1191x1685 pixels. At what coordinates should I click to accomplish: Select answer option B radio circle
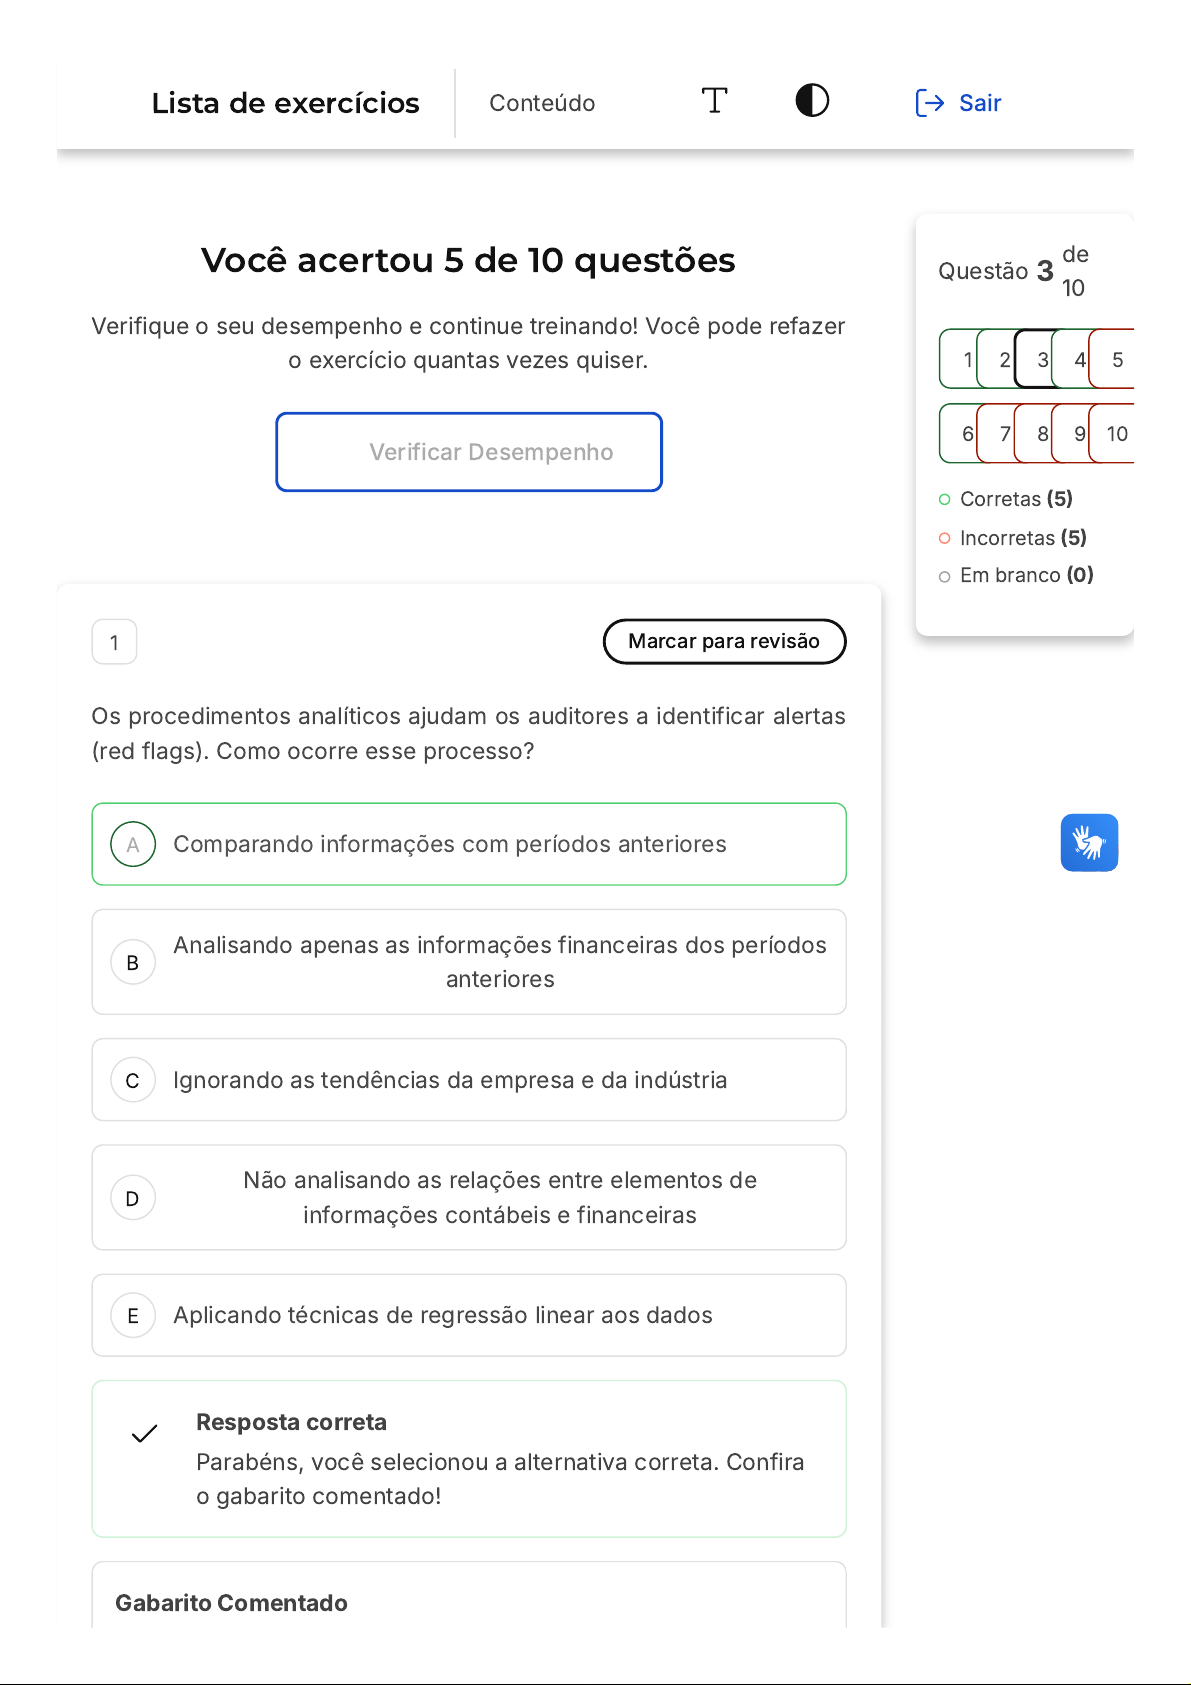coord(133,962)
